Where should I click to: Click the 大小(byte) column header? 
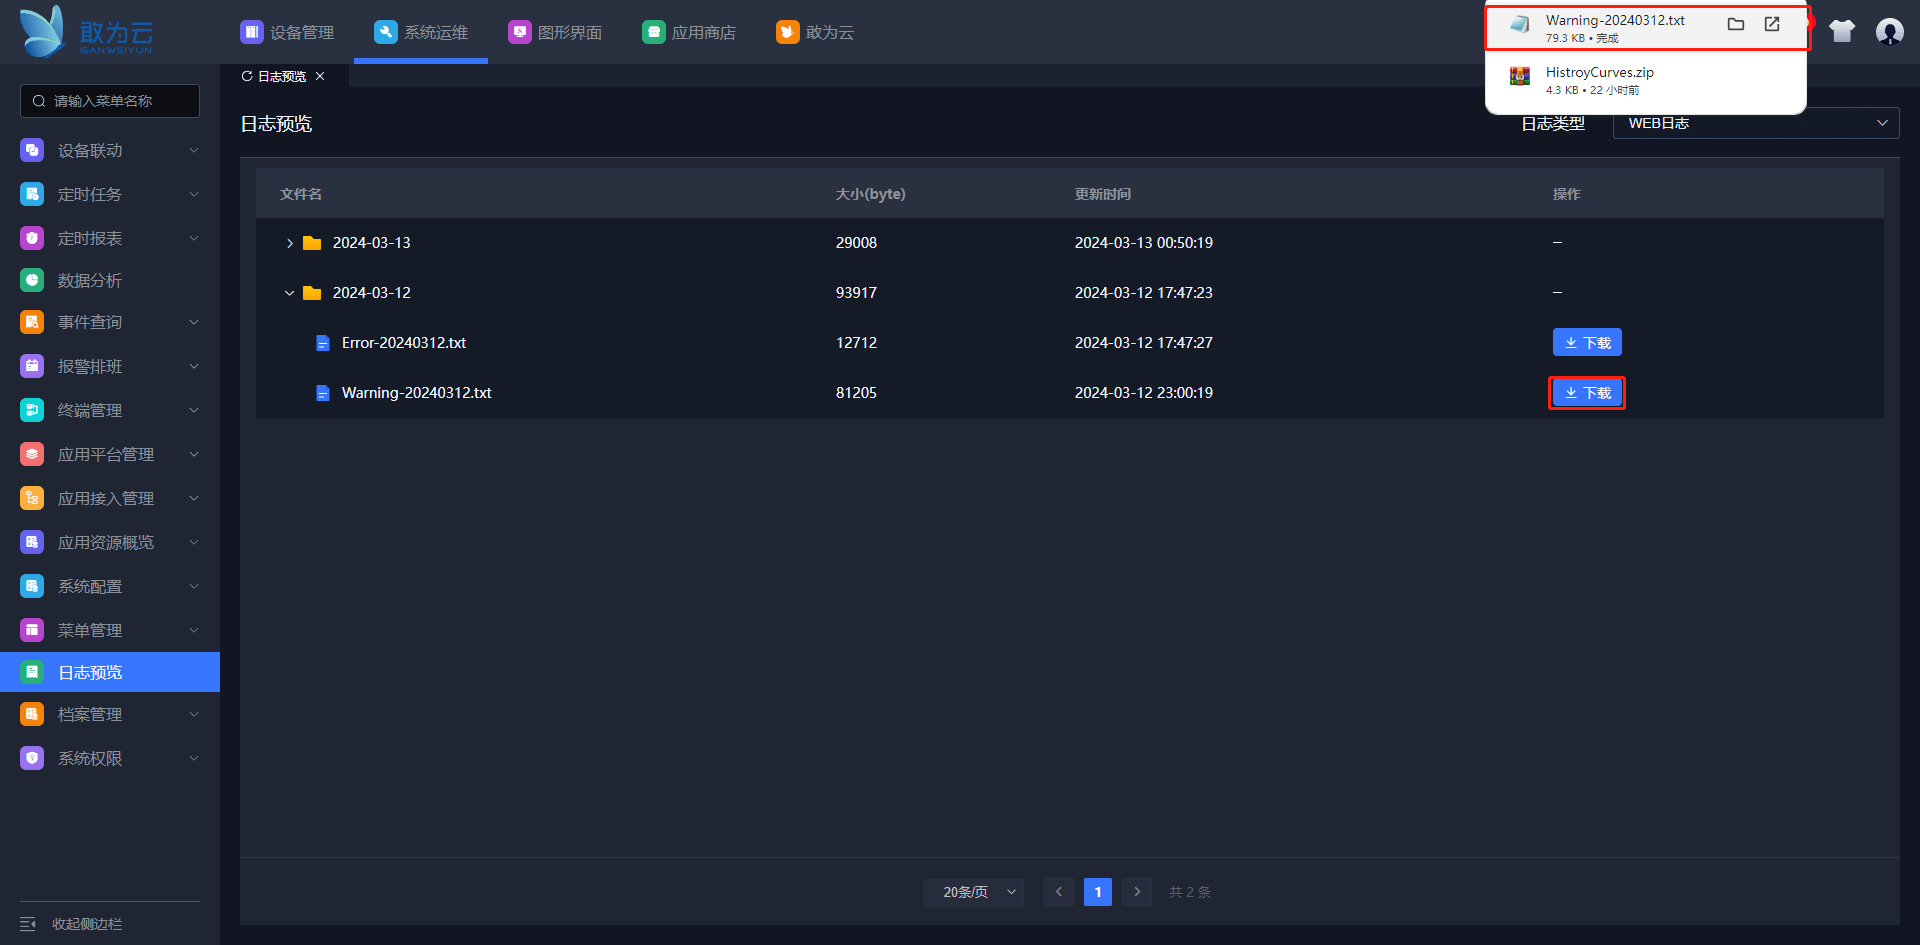point(871,194)
